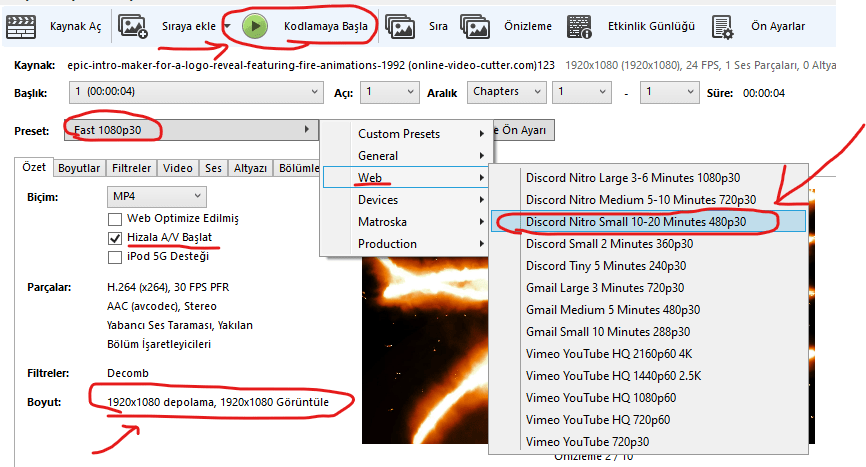Screen dimensions: 866x467
Task: Open the Açı angle dropdown
Action: coord(389,92)
